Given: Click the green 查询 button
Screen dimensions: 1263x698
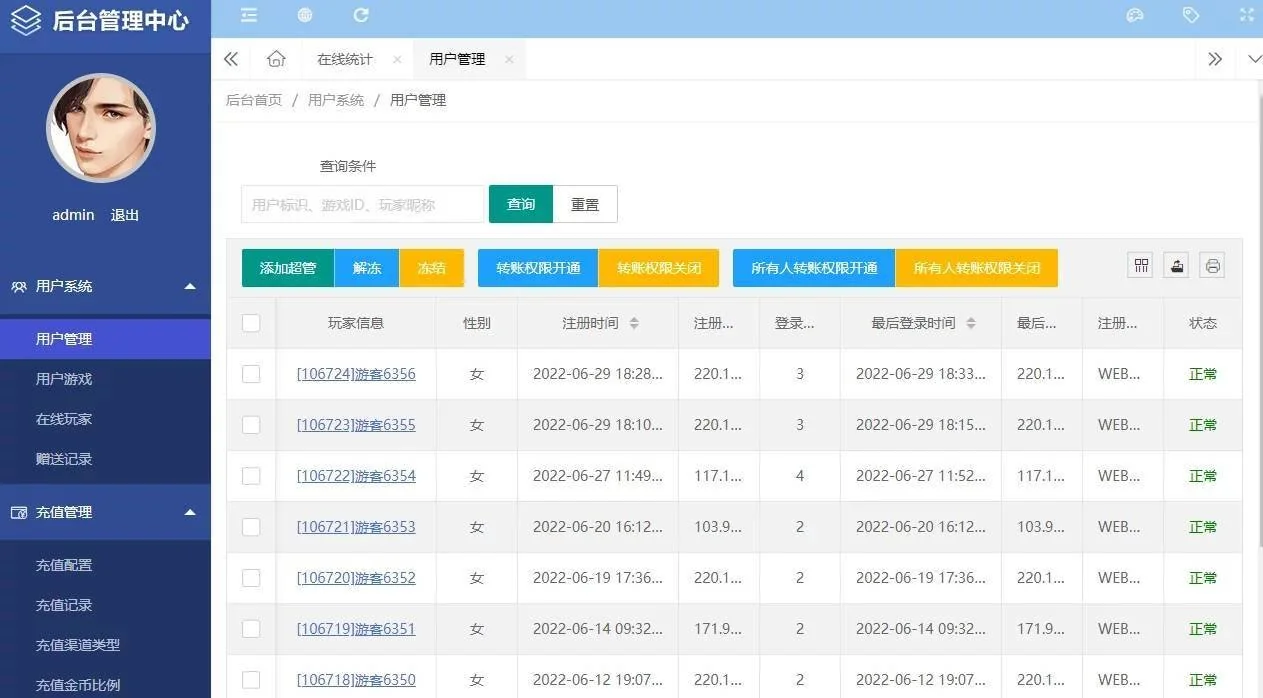Looking at the screenshot, I should point(520,204).
